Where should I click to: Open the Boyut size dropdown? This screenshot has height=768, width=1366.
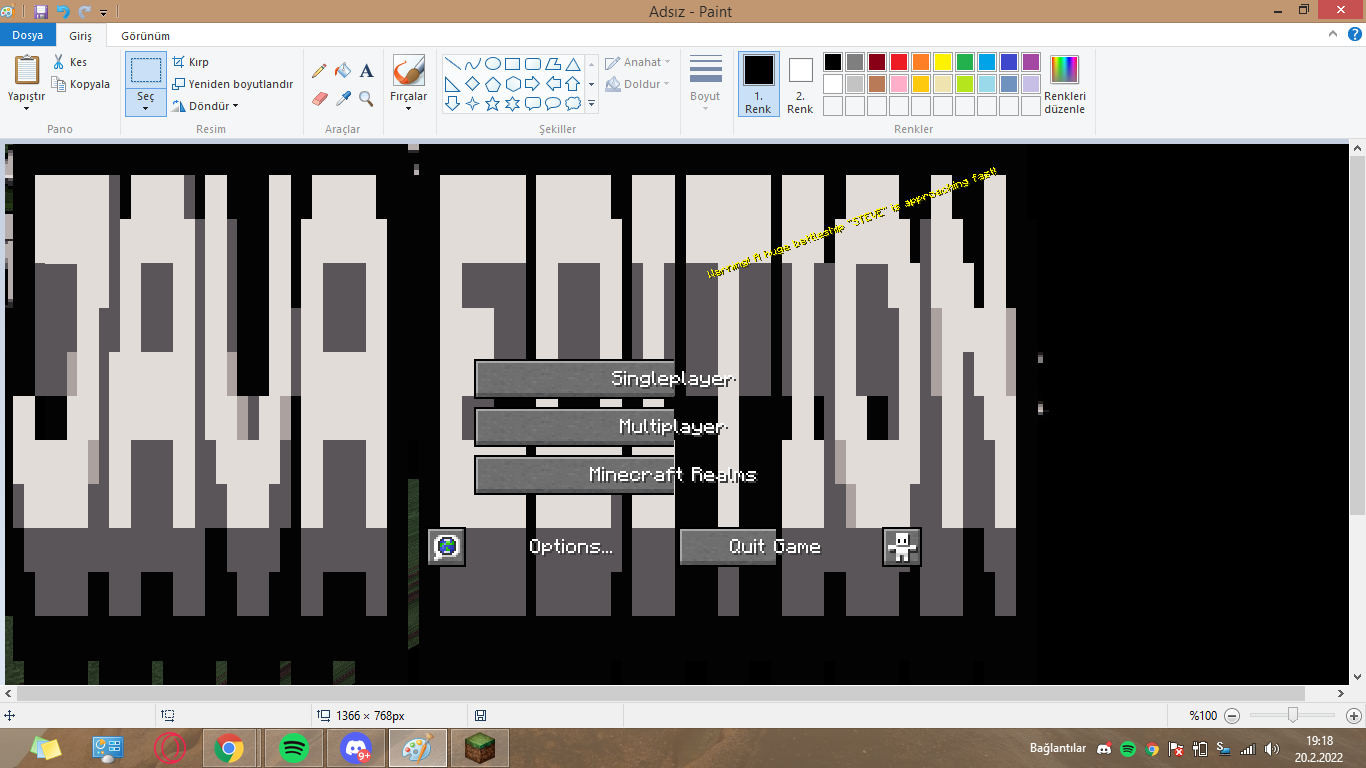(705, 84)
